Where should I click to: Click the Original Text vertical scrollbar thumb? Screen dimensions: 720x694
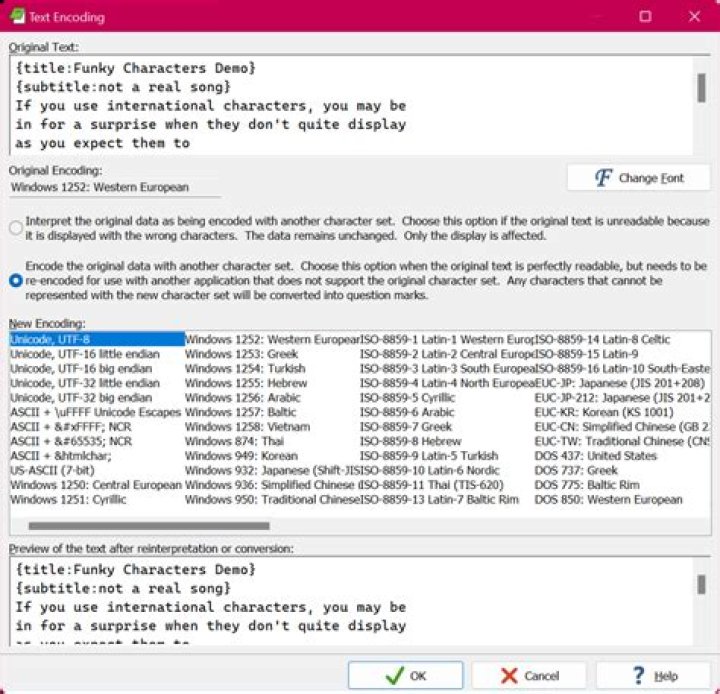tap(701, 87)
